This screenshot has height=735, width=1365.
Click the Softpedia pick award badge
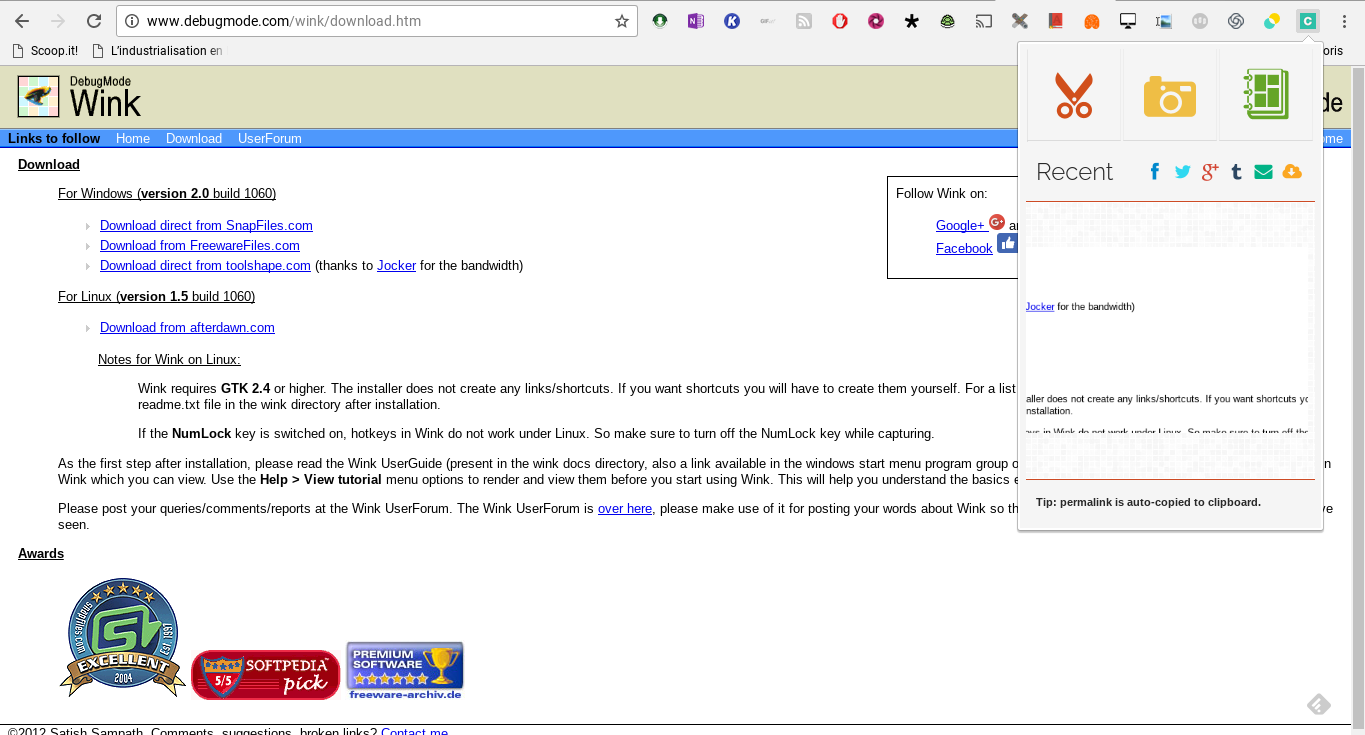click(265, 674)
